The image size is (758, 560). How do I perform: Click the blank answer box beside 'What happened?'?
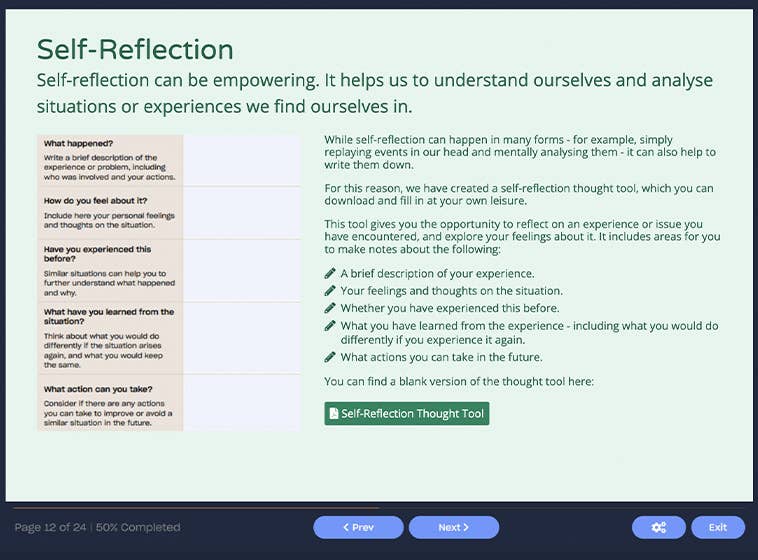pos(241,160)
